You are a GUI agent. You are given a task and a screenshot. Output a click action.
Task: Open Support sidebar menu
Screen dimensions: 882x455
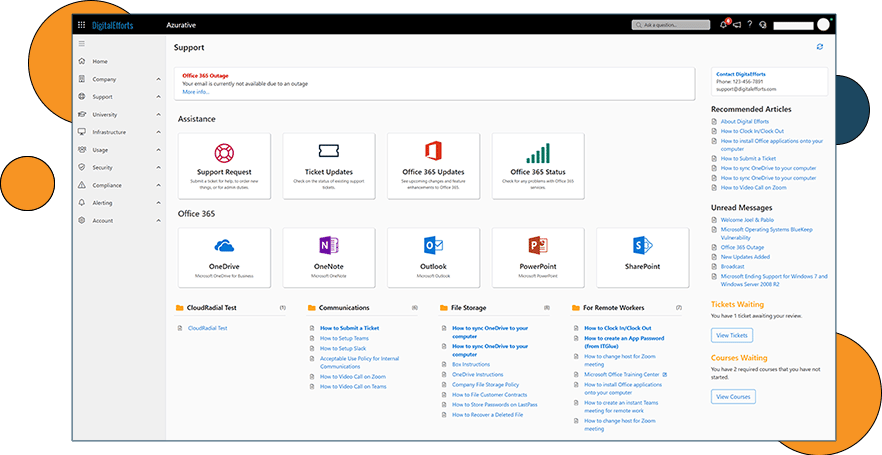[103, 97]
